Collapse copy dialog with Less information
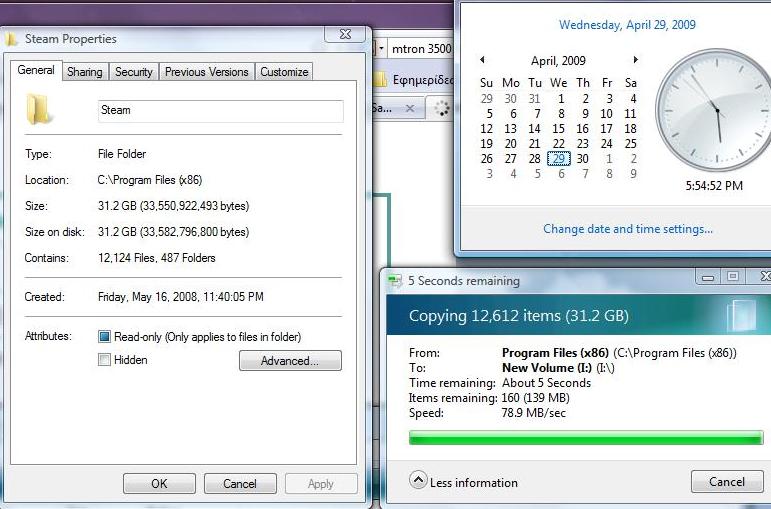The width and height of the screenshot is (771, 509). tap(463, 481)
